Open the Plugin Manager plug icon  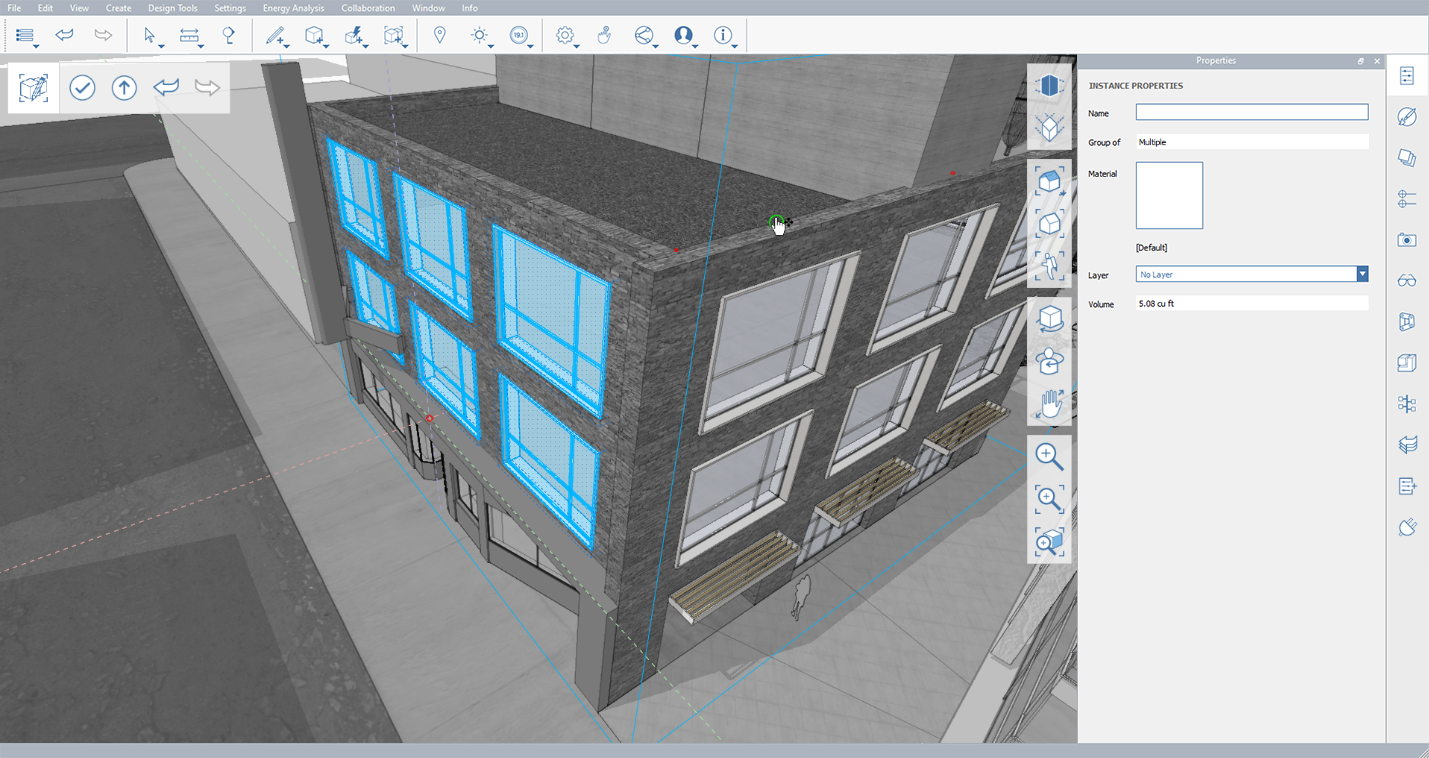pos(1407,527)
